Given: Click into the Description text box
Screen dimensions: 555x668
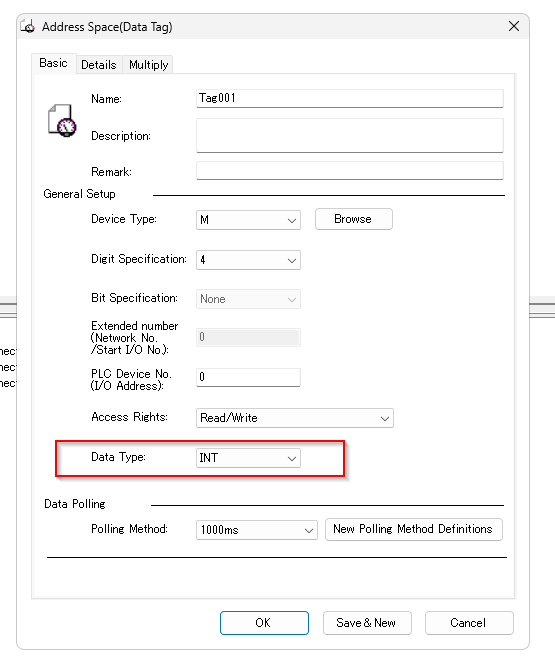Looking at the screenshot, I should [x=350, y=135].
